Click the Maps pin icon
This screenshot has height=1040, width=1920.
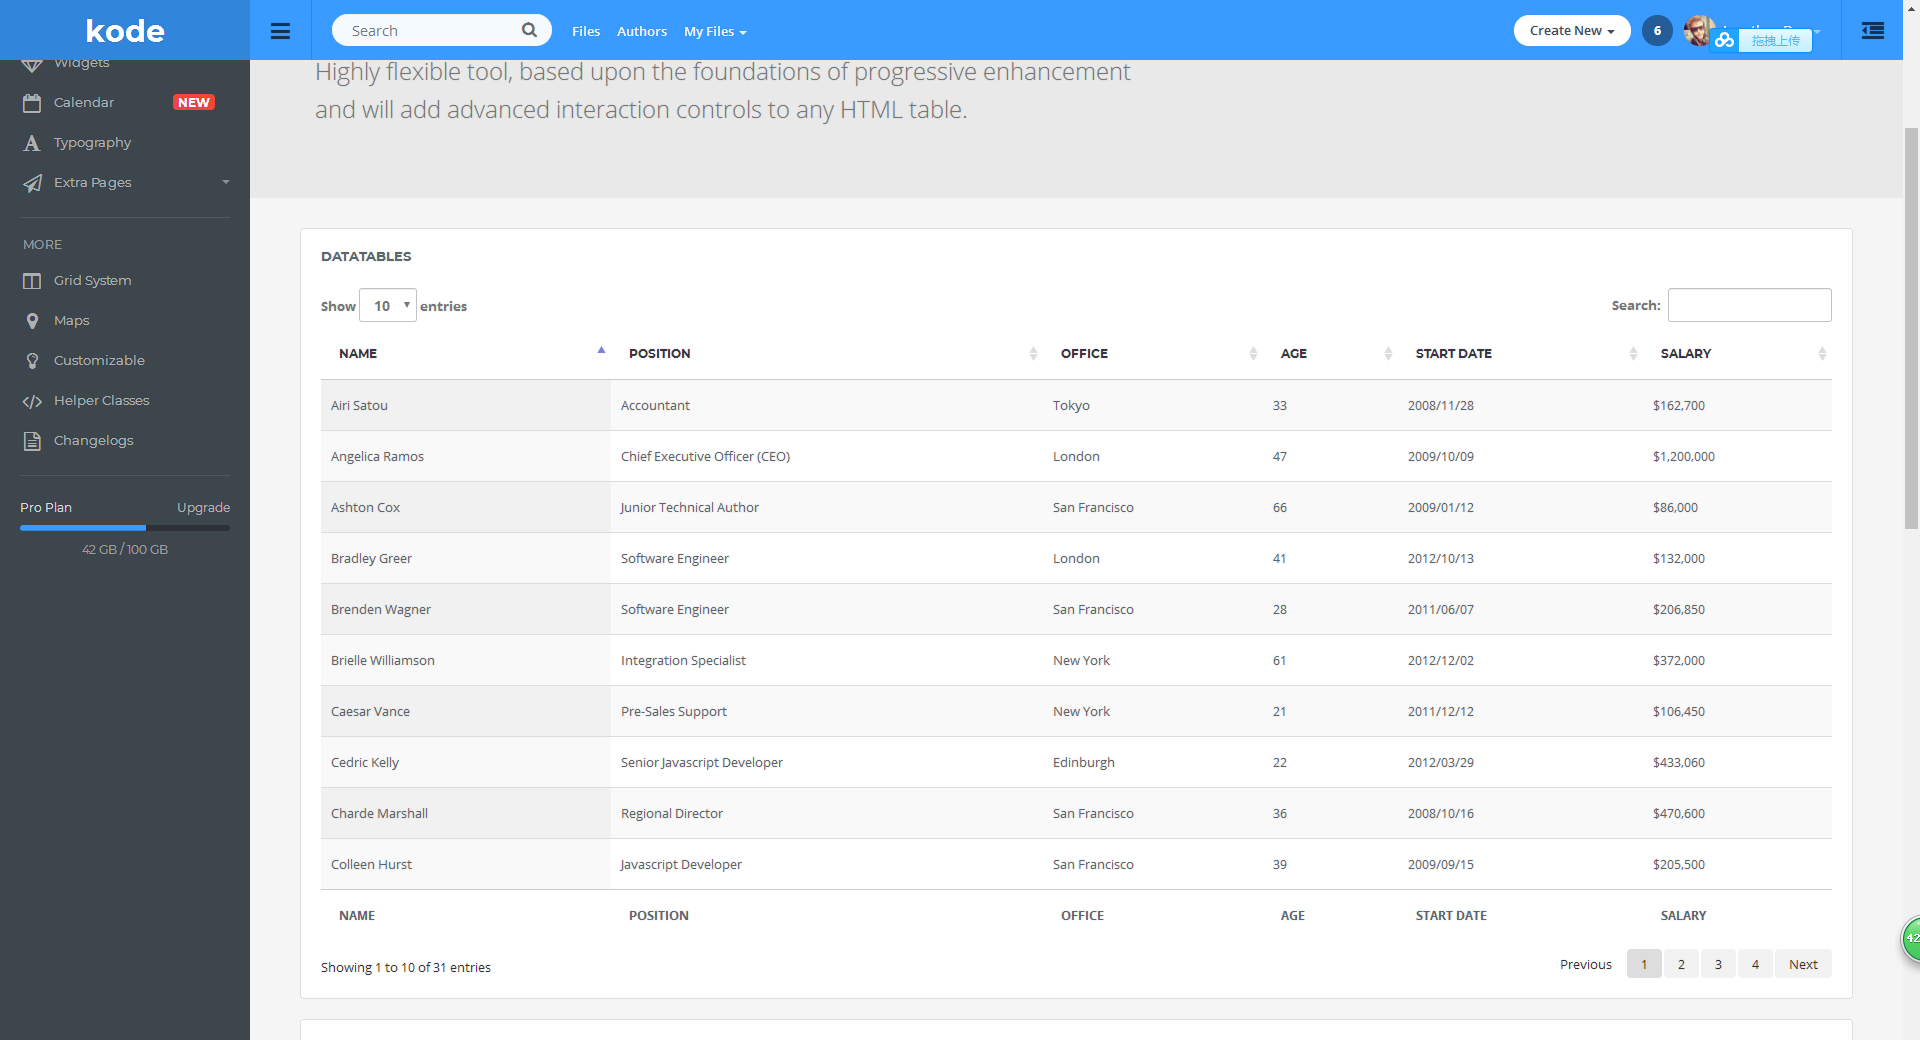coord(32,321)
